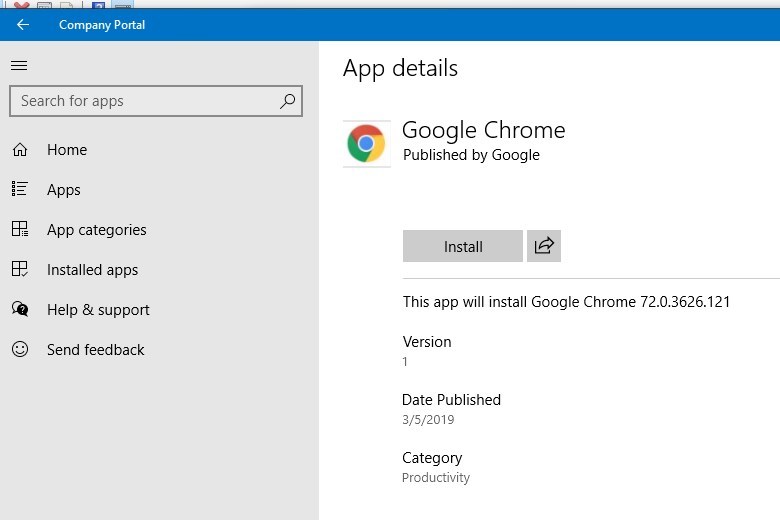Click the Apps list icon
The height and width of the screenshot is (520, 780).
[20, 189]
